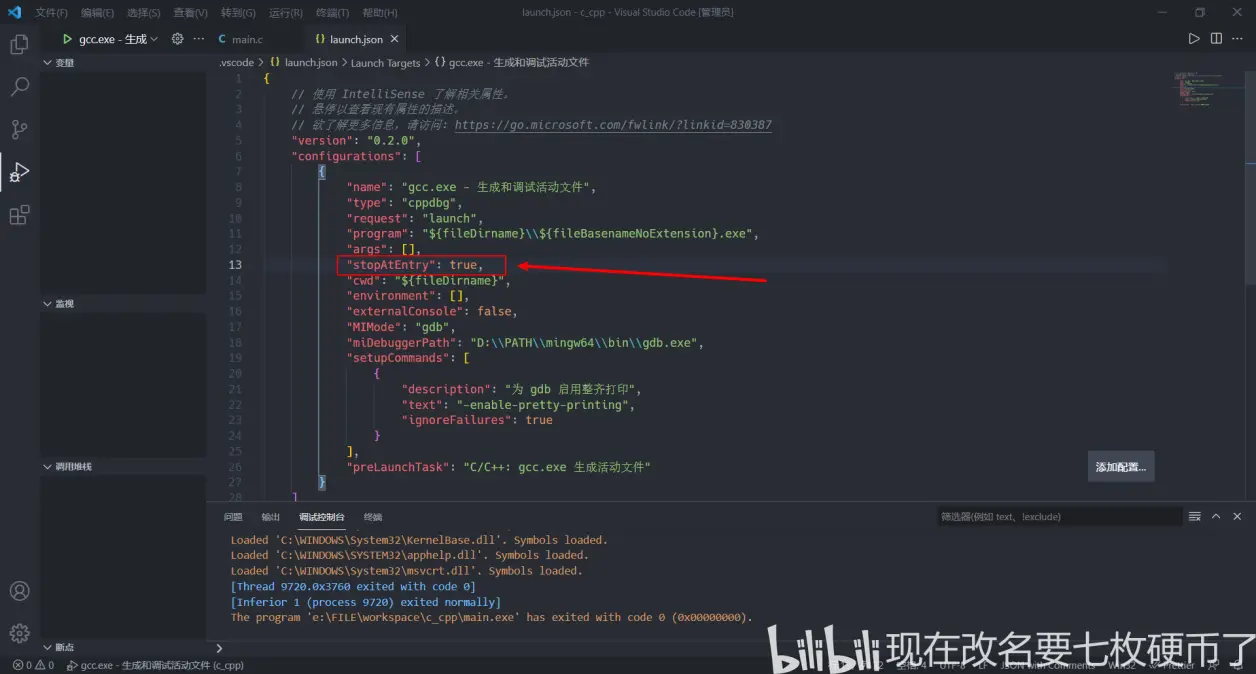Focus the debug console filter field
This screenshot has width=1256, height=674.
1059,517
